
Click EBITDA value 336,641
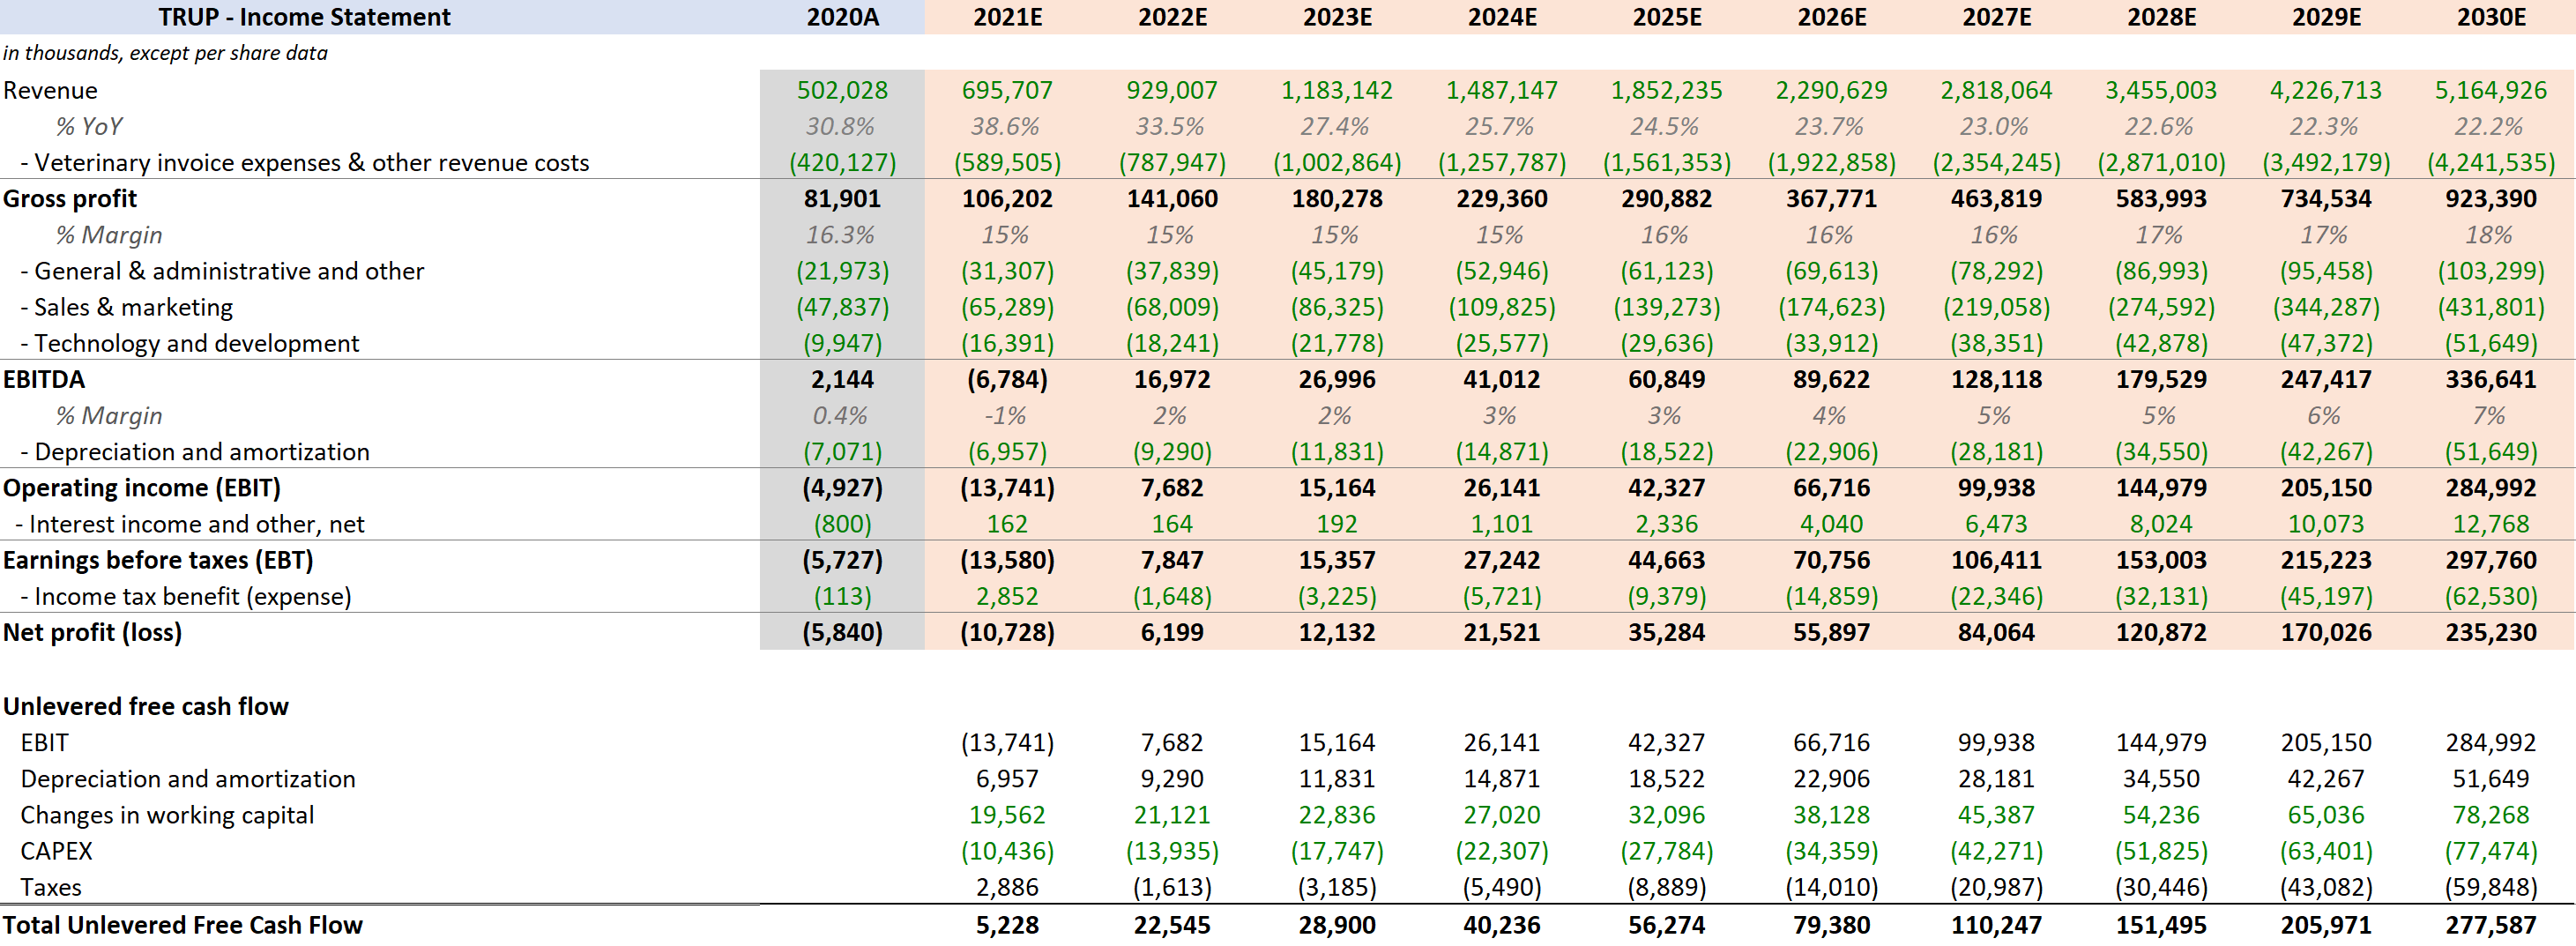click(2490, 379)
